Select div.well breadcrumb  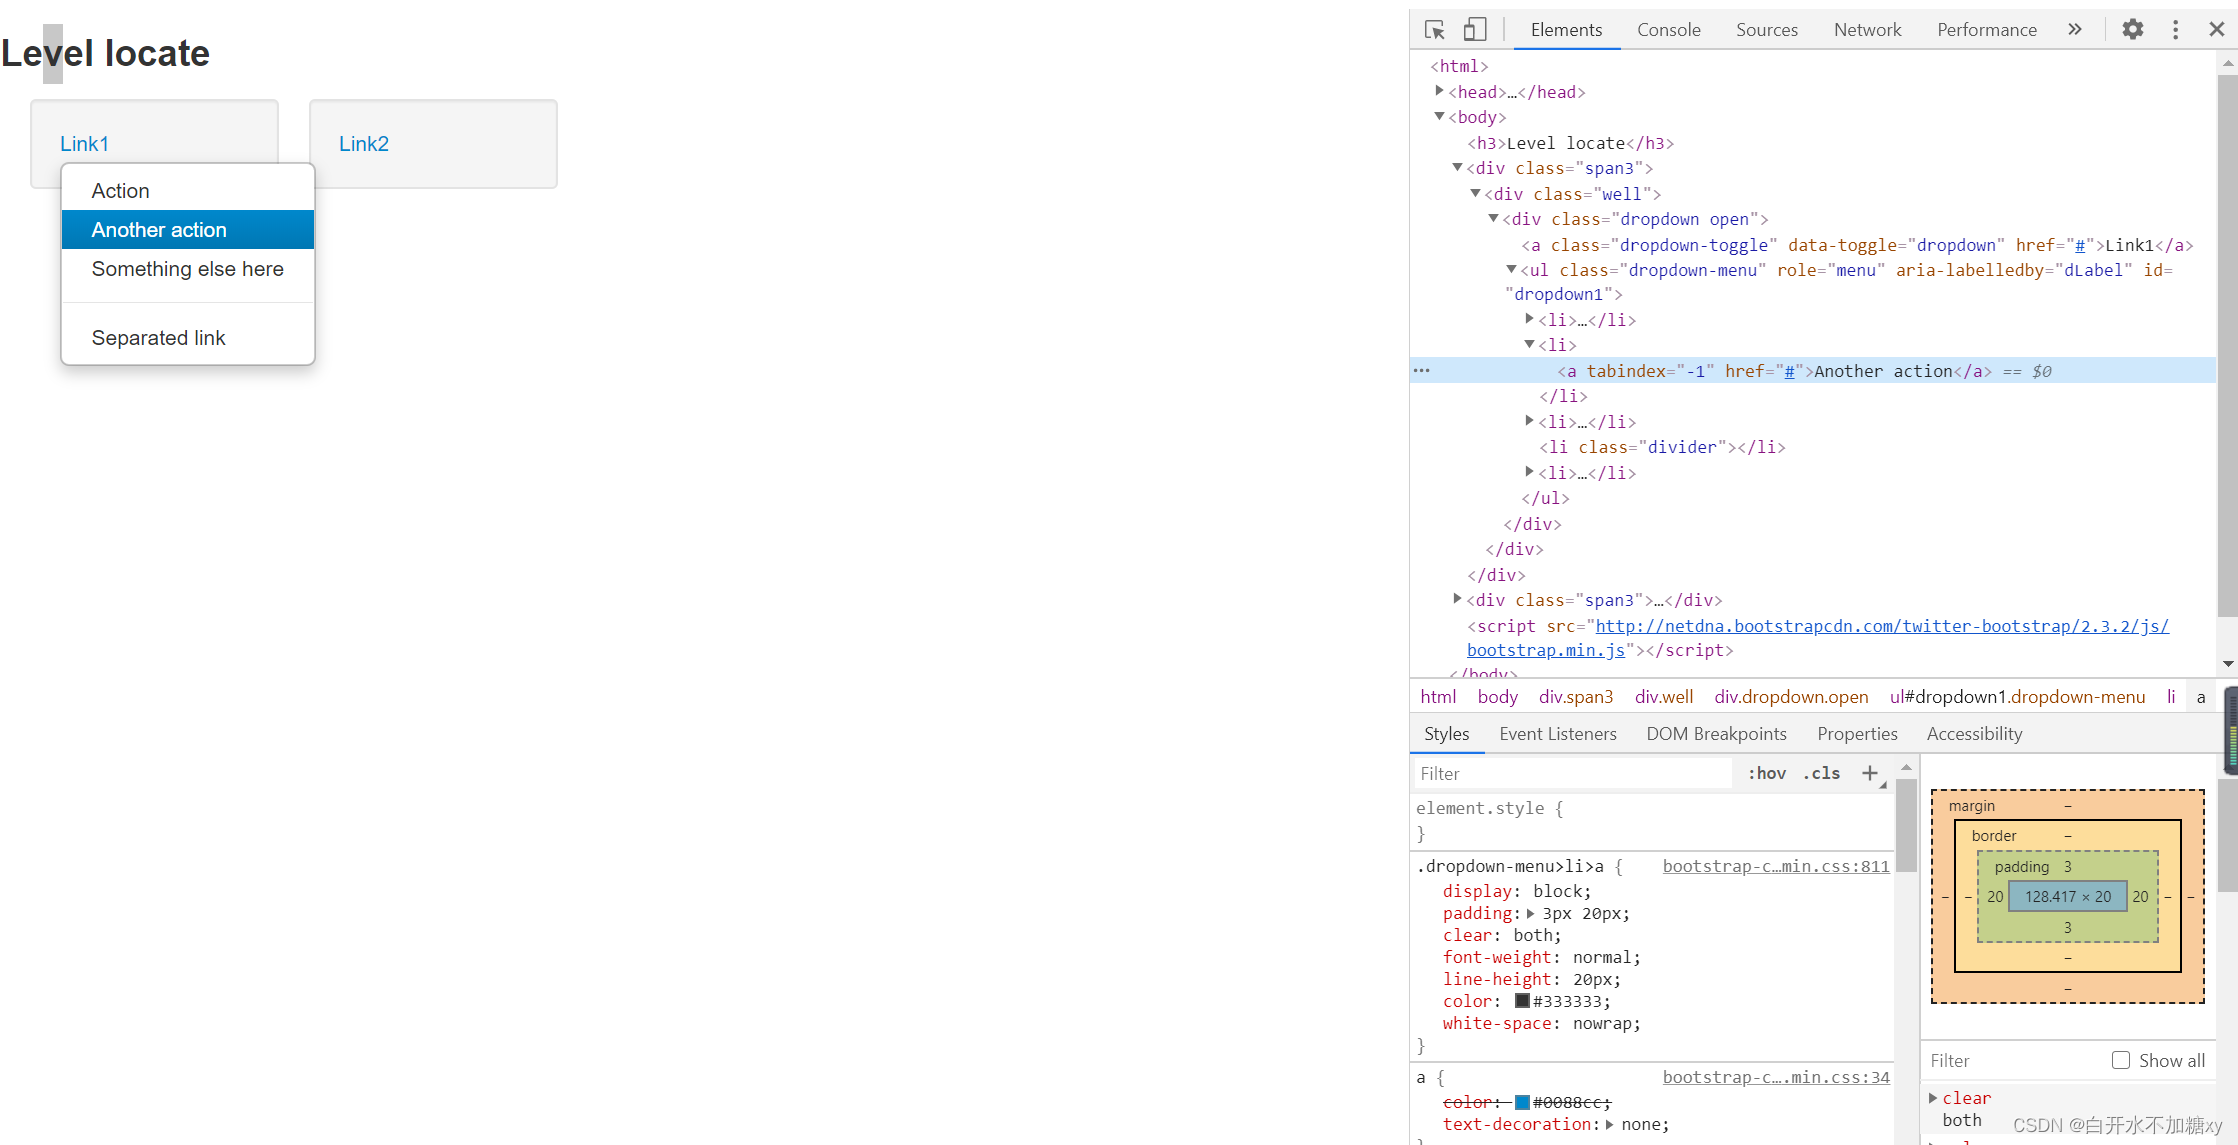(1664, 697)
